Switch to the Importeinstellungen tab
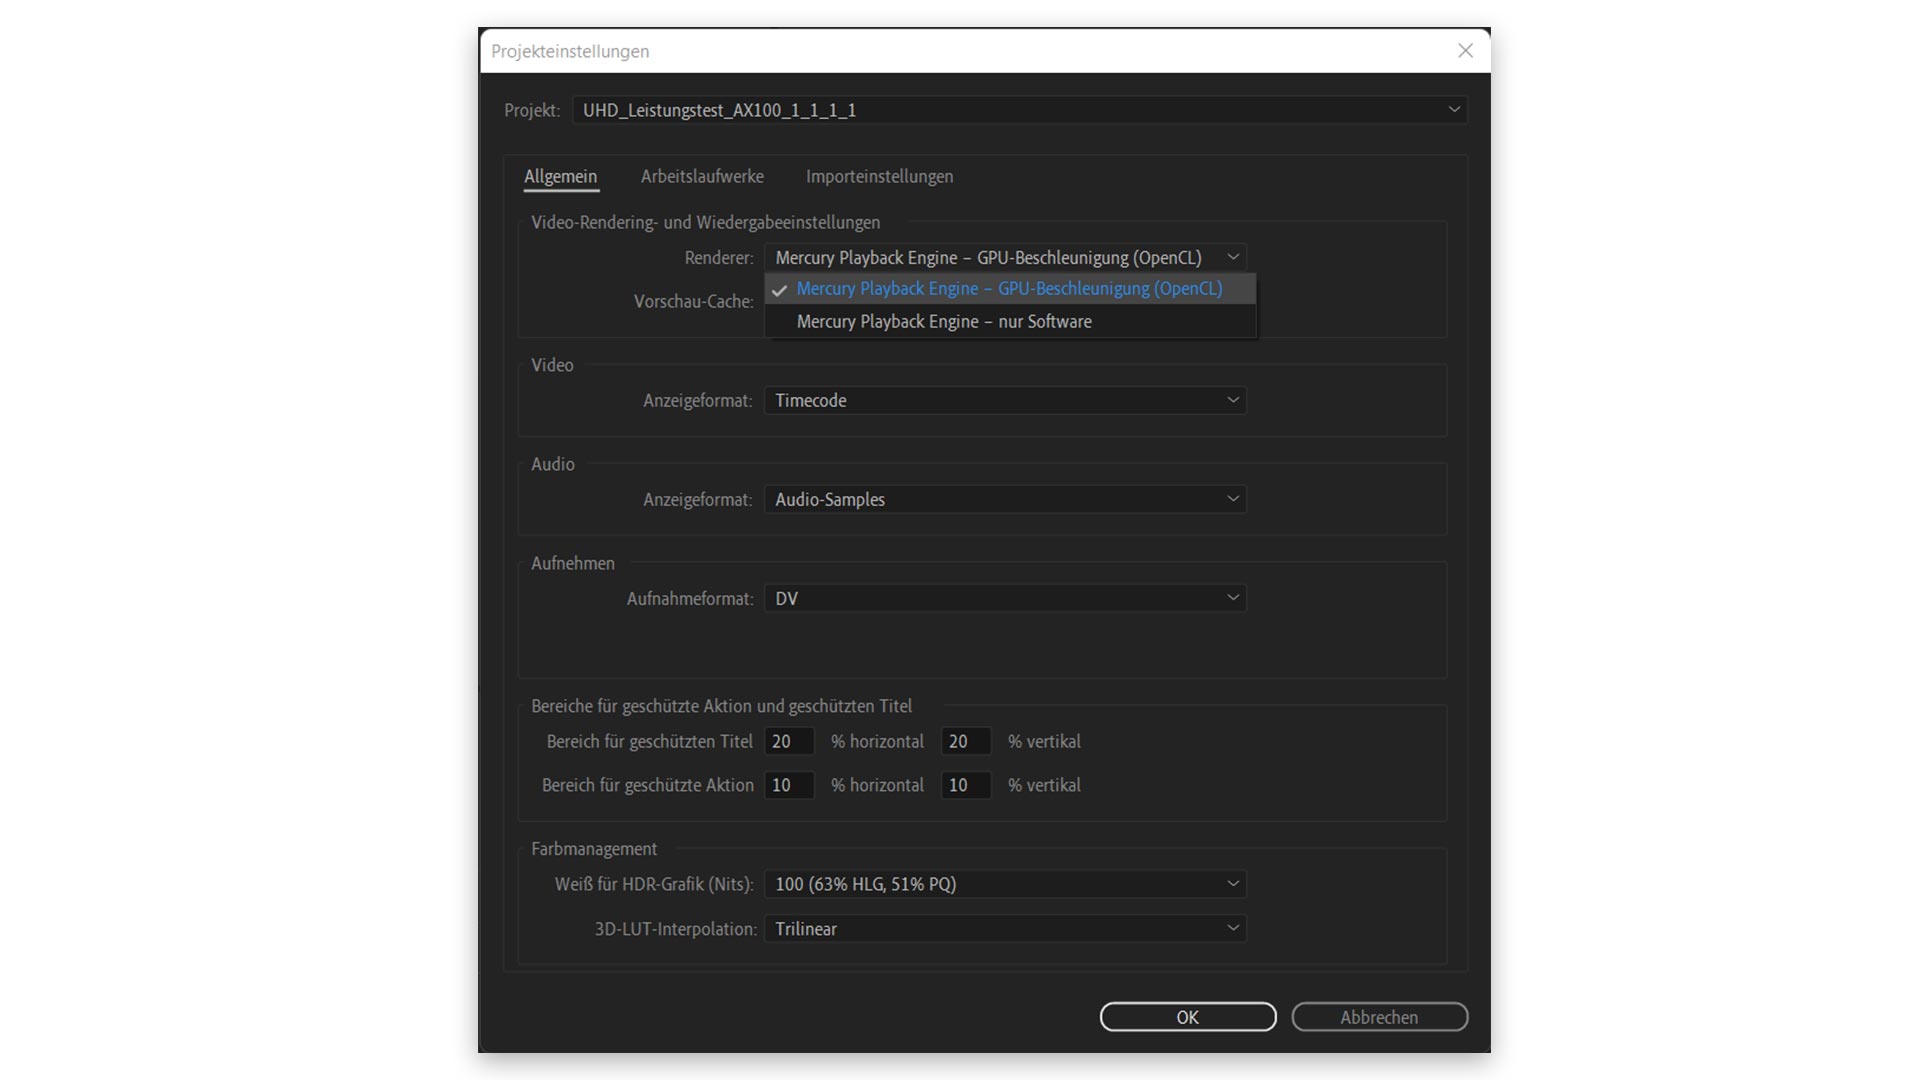The height and width of the screenshot is (1080, 1920). pos(879,176)
